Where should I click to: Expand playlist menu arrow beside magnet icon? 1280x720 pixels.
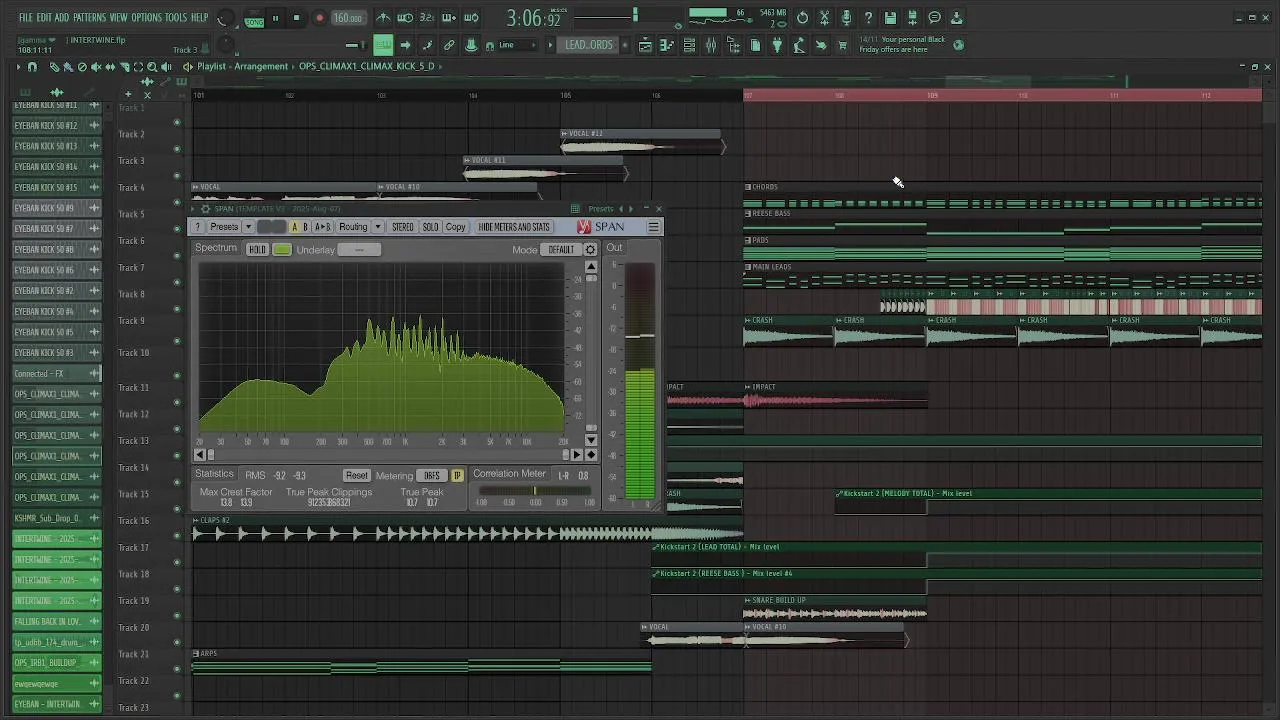click(18, 67)
